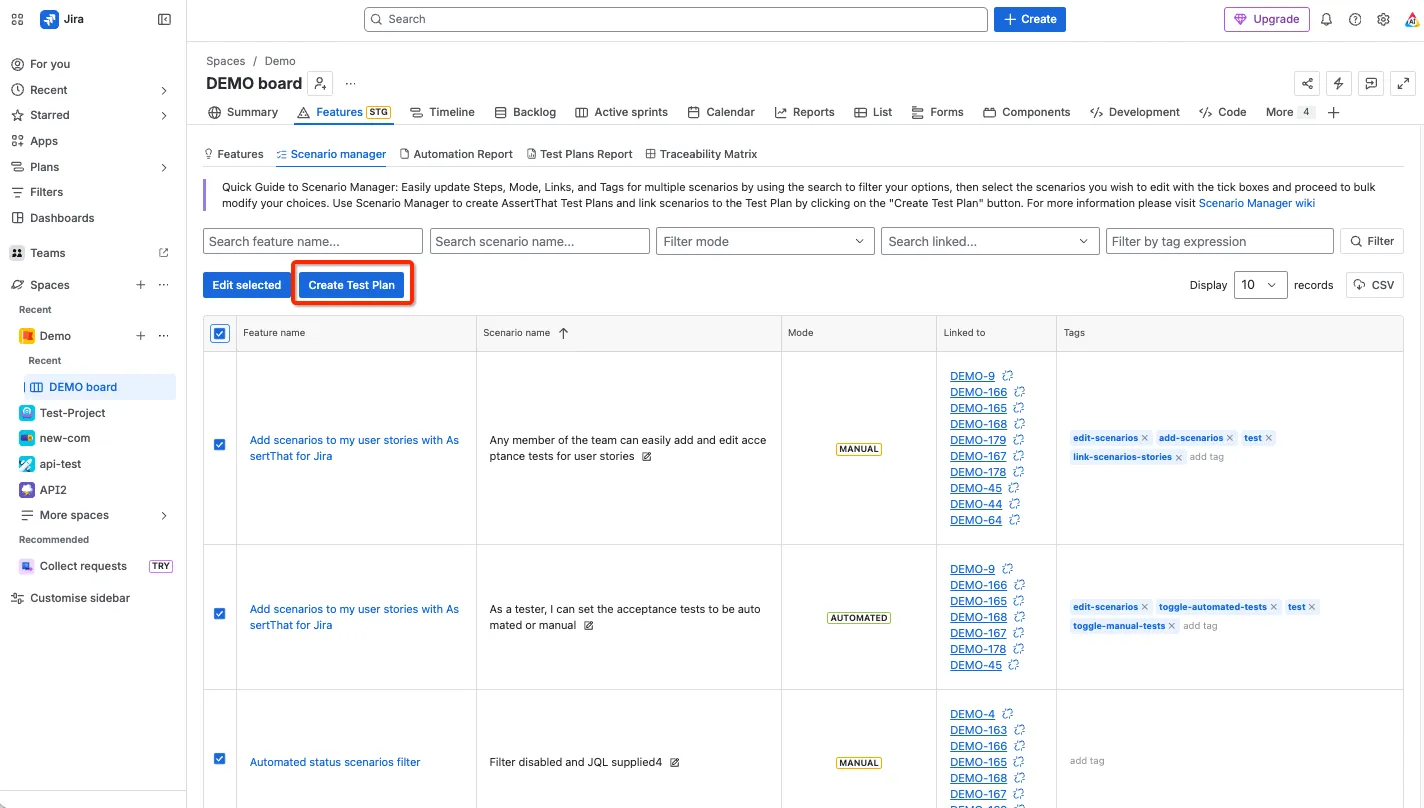Open the app switcher grid icon

[x=17, y=19]
